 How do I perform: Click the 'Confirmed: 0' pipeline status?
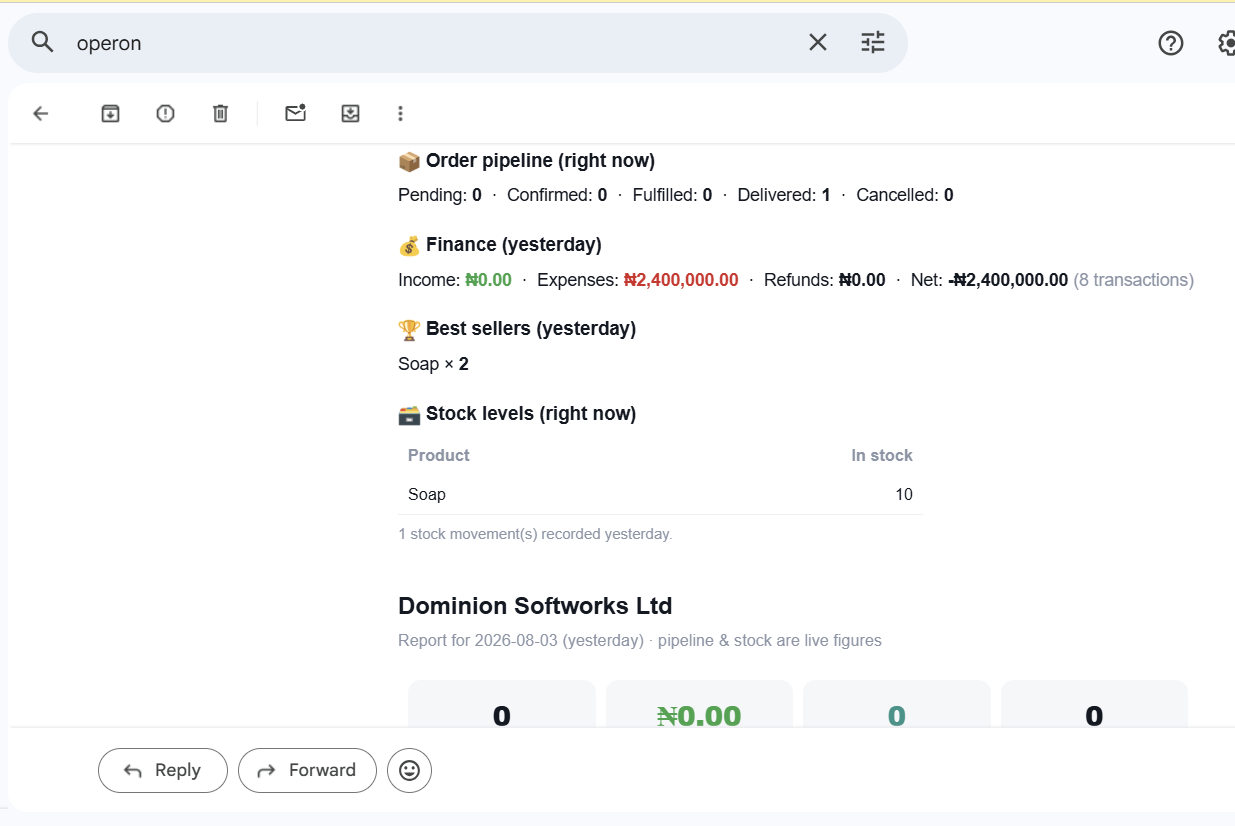tap(557, 196)
